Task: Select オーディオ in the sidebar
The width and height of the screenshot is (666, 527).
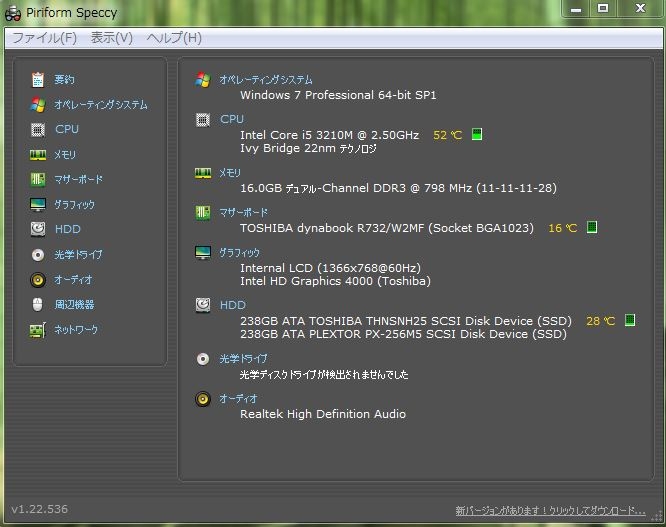Action: point(73,279)
